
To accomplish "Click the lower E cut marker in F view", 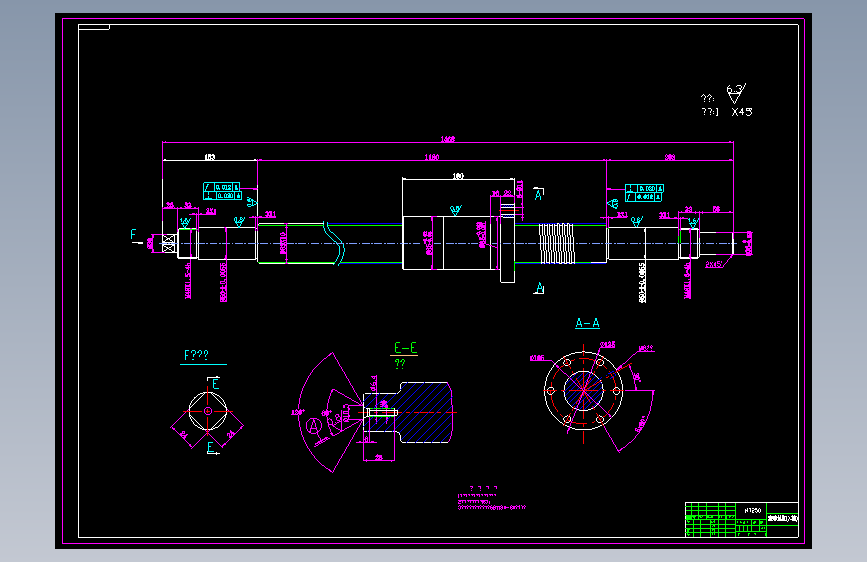I will [x=212, y=448].
